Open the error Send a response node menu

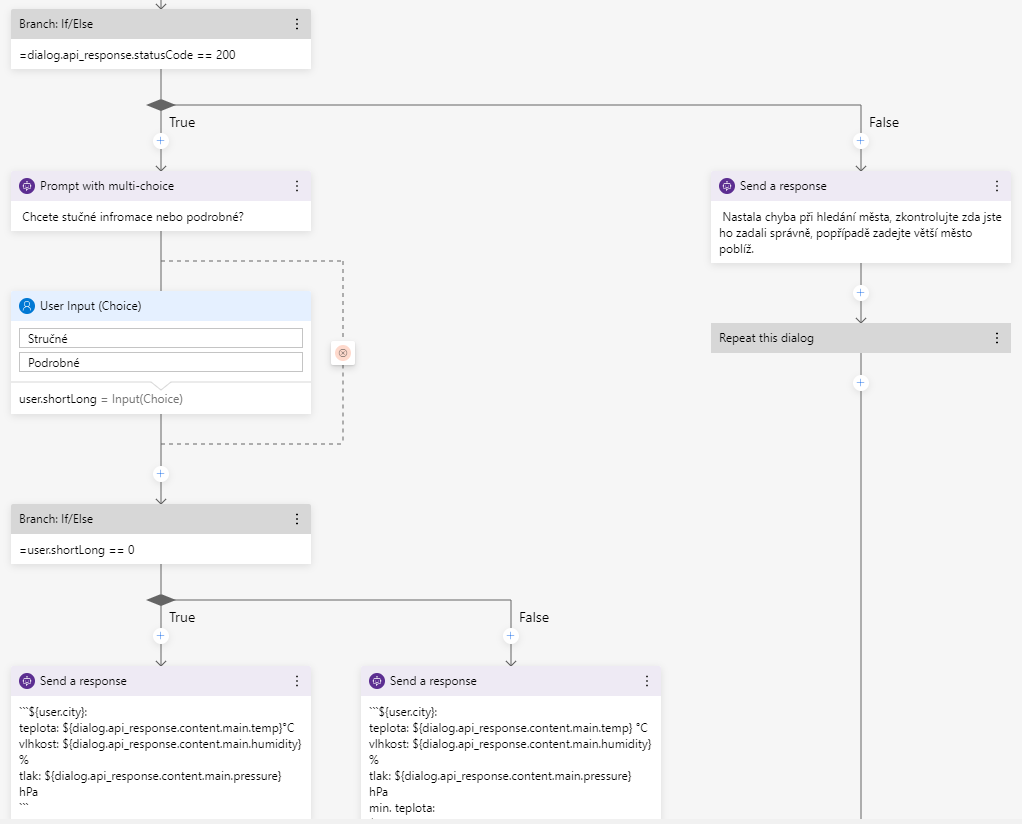click(x=996, y=186)
